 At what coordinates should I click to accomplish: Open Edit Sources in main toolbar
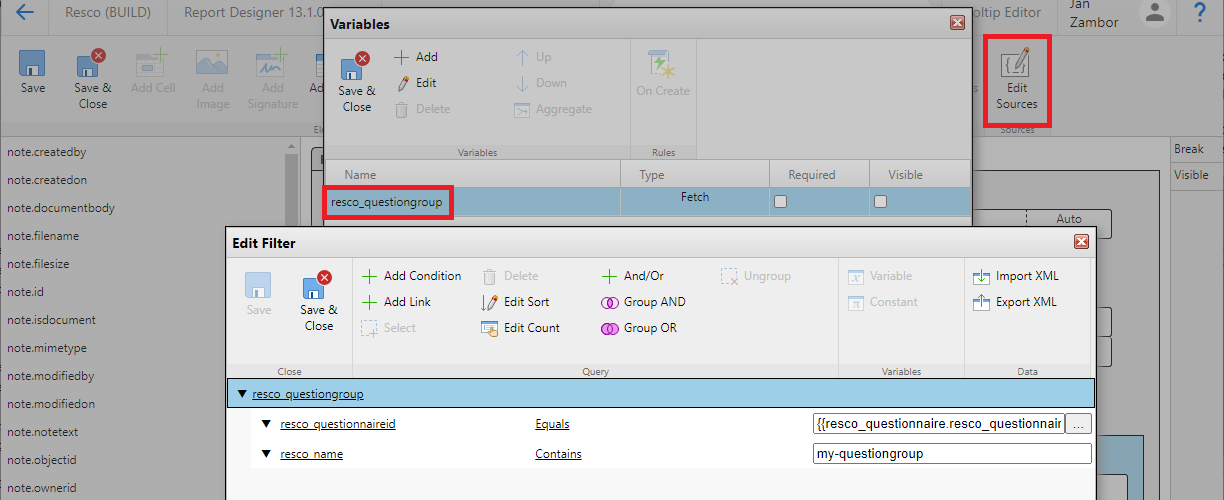point(1016,81)
